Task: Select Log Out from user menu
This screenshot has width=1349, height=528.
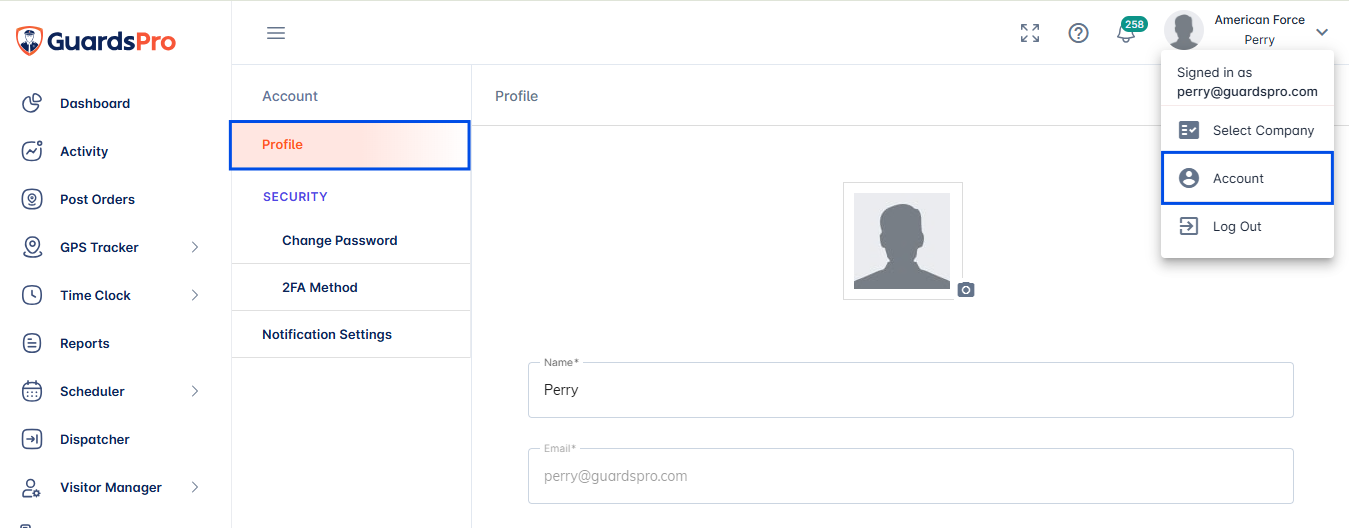Action: click(x=1247, y=226)
